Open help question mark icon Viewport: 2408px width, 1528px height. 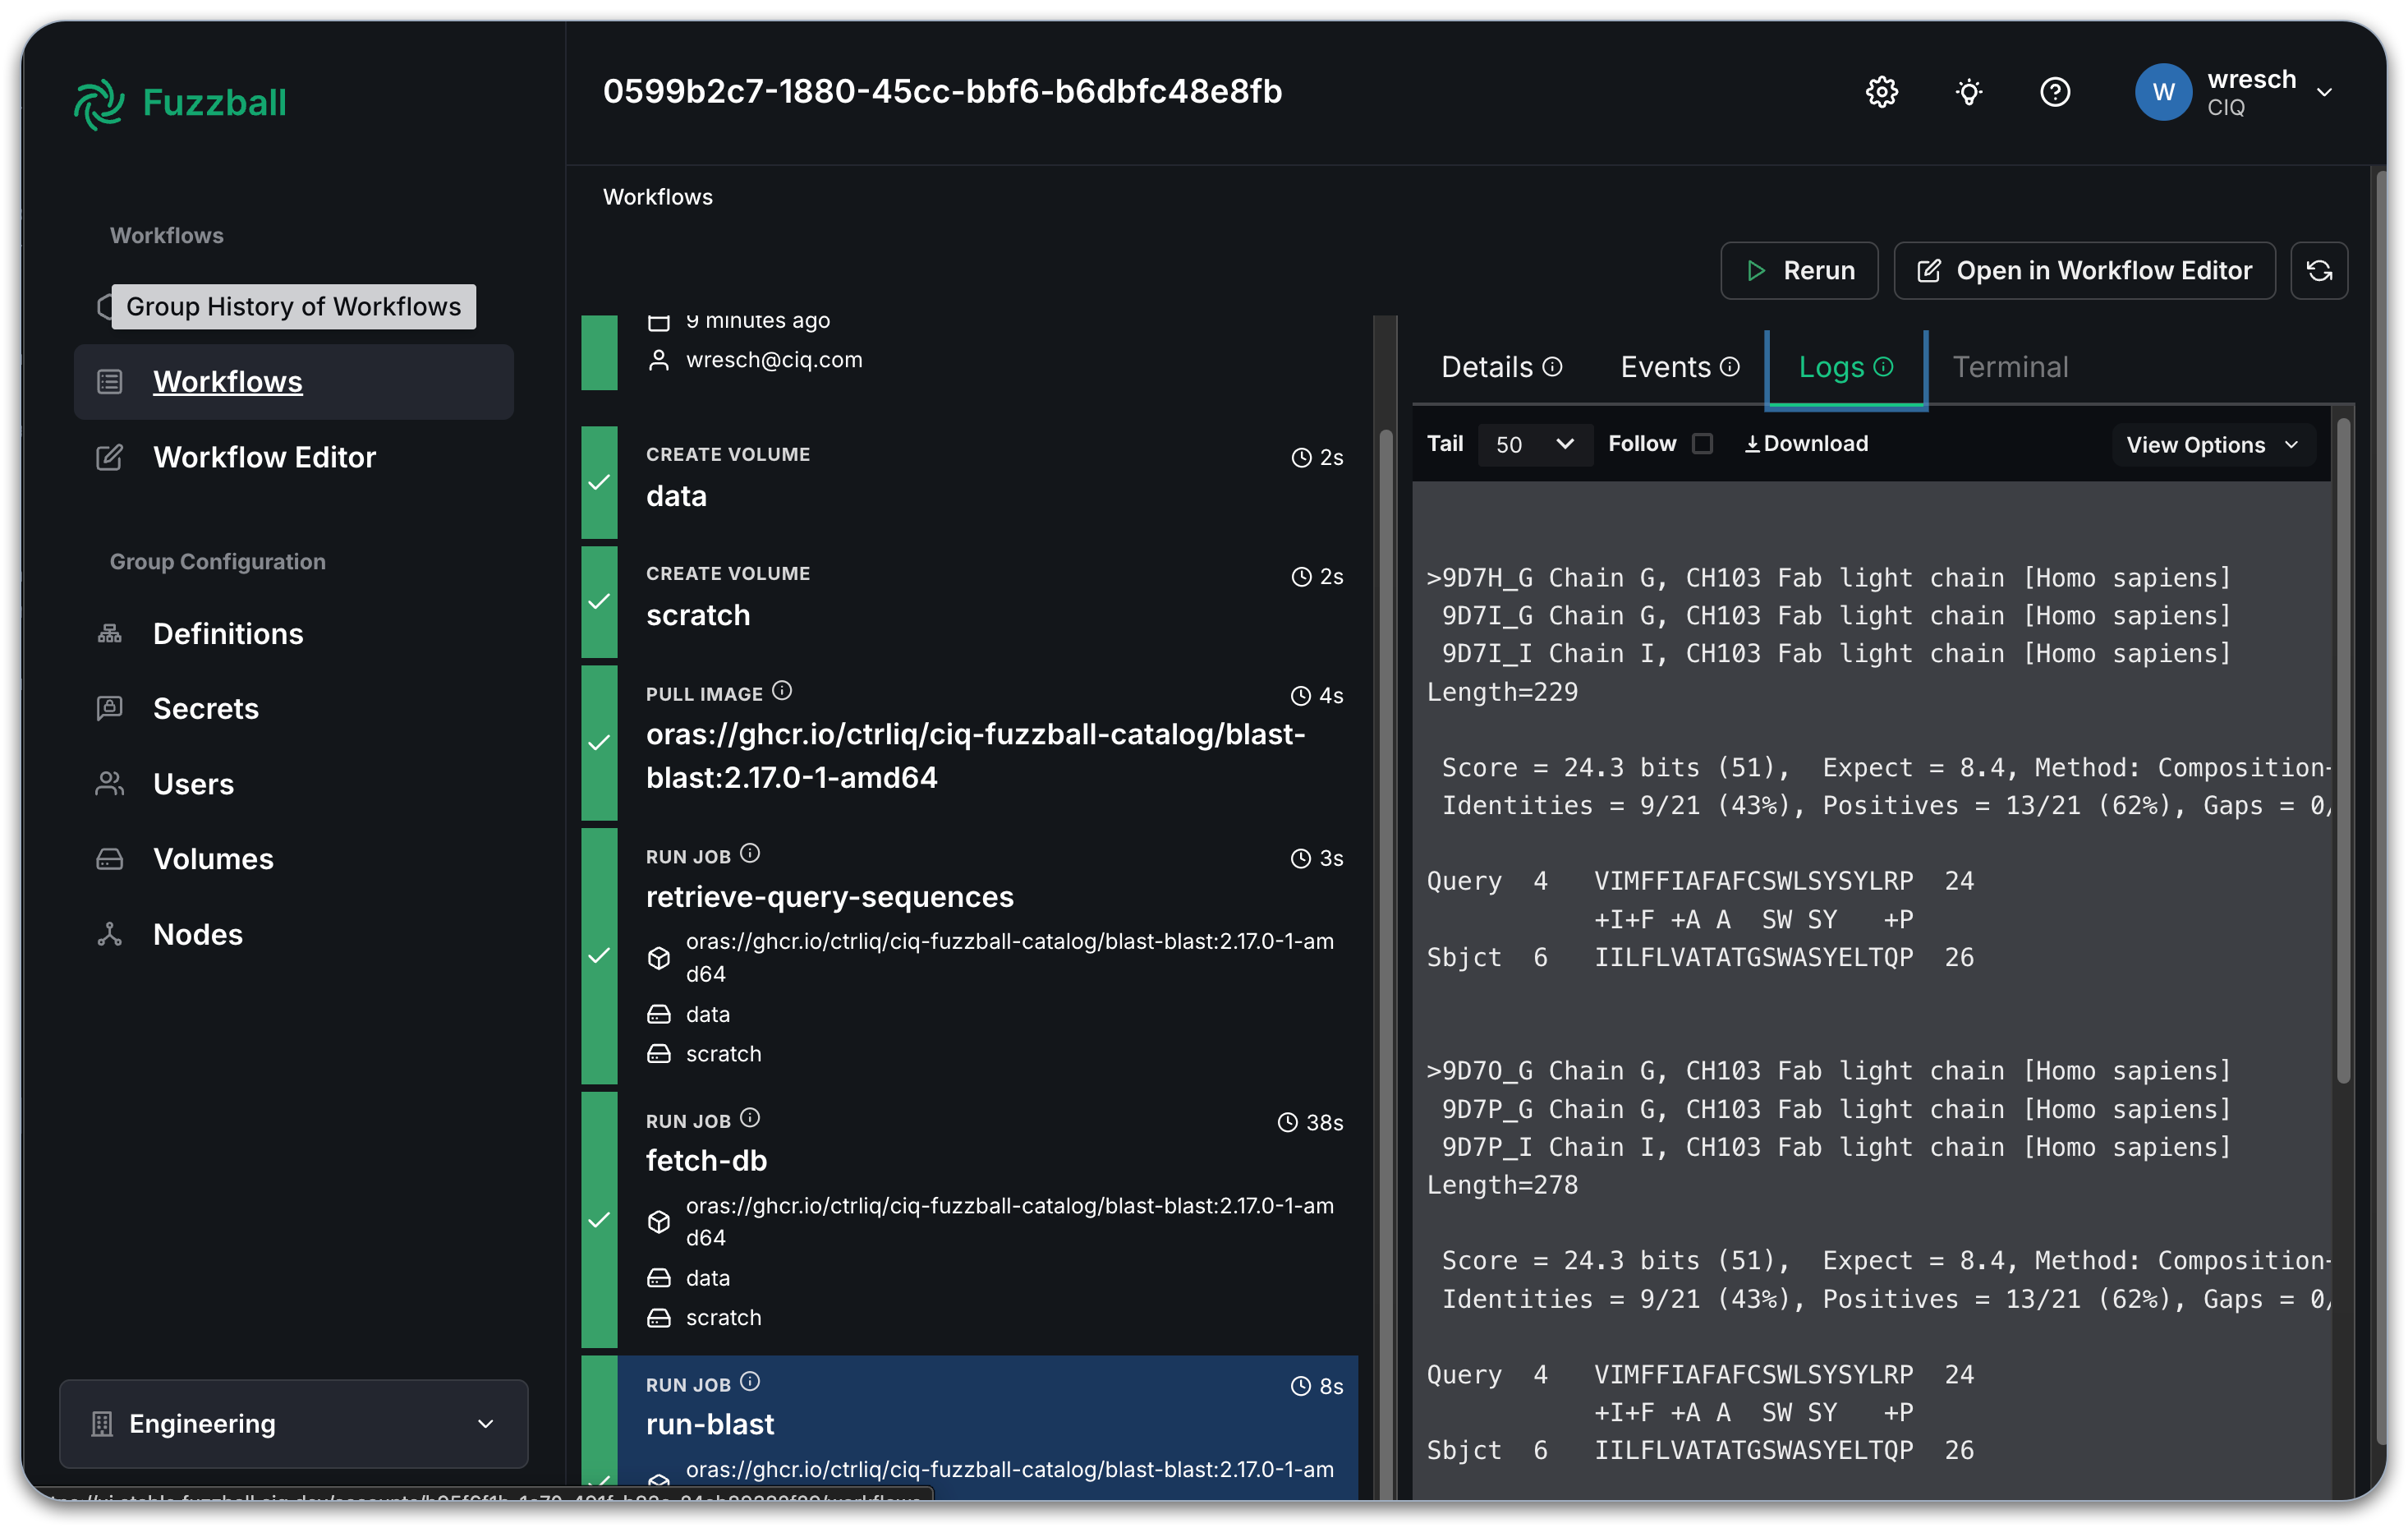[x=2054, y=92]
